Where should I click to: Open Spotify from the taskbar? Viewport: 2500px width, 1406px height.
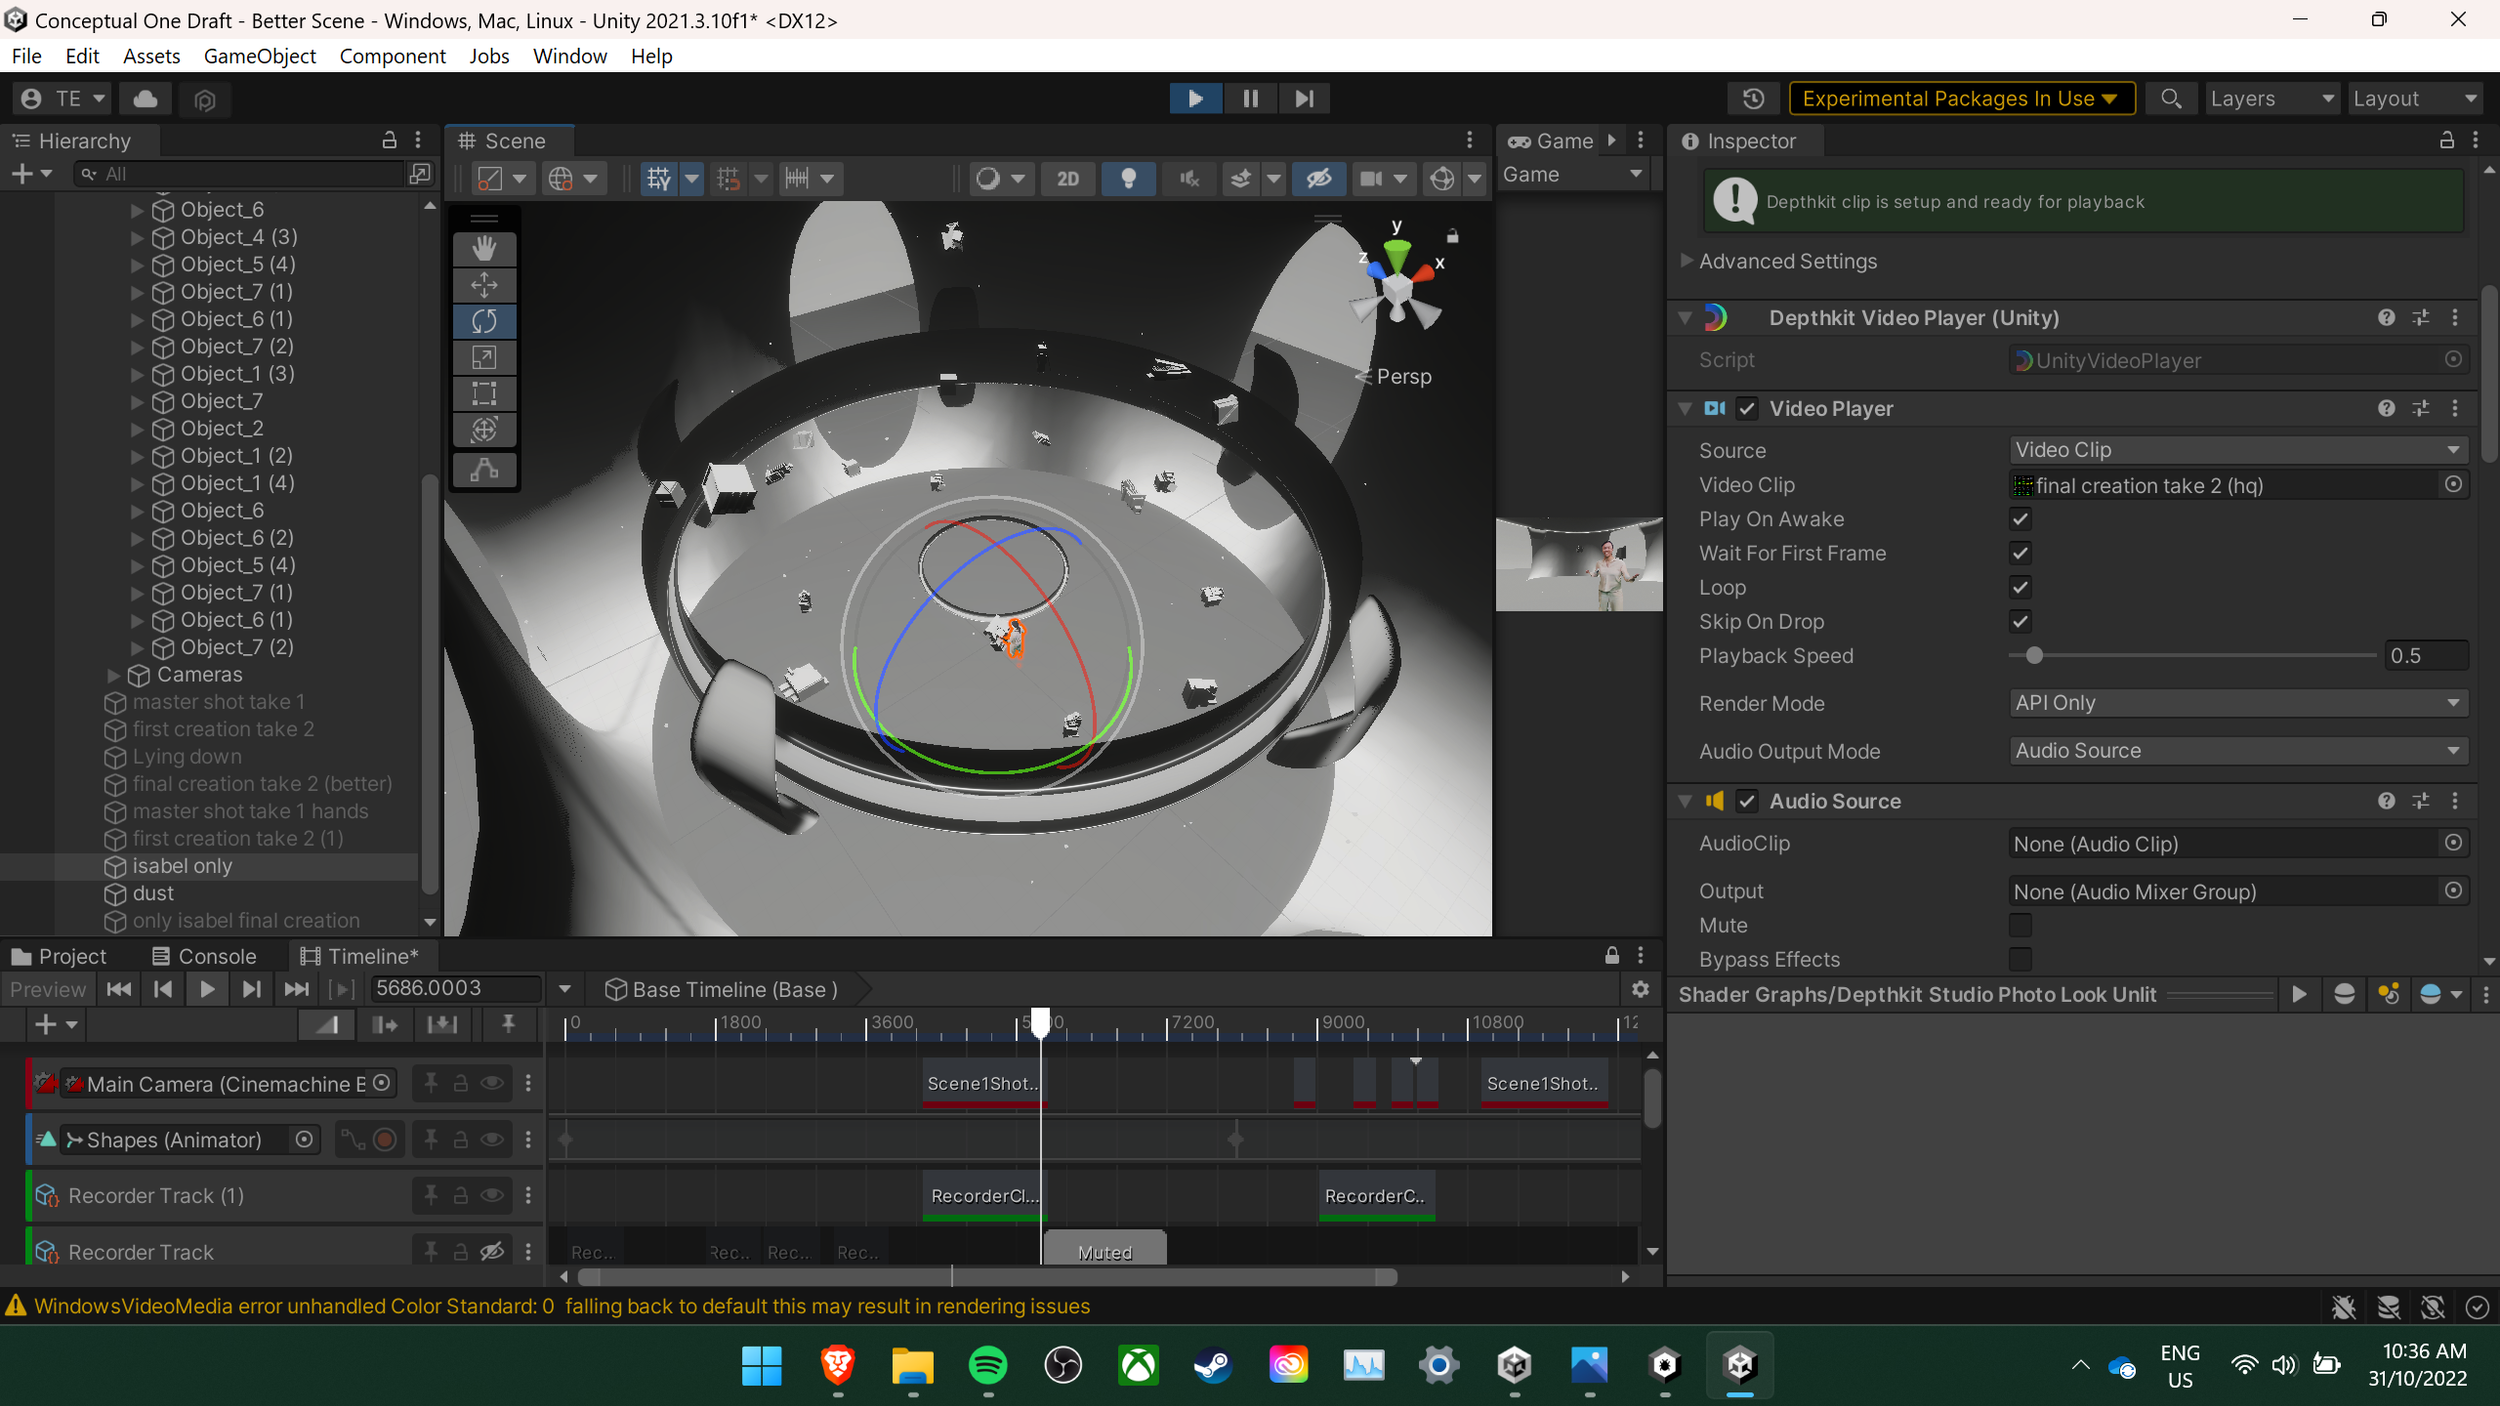click(x=988, y=1366)
